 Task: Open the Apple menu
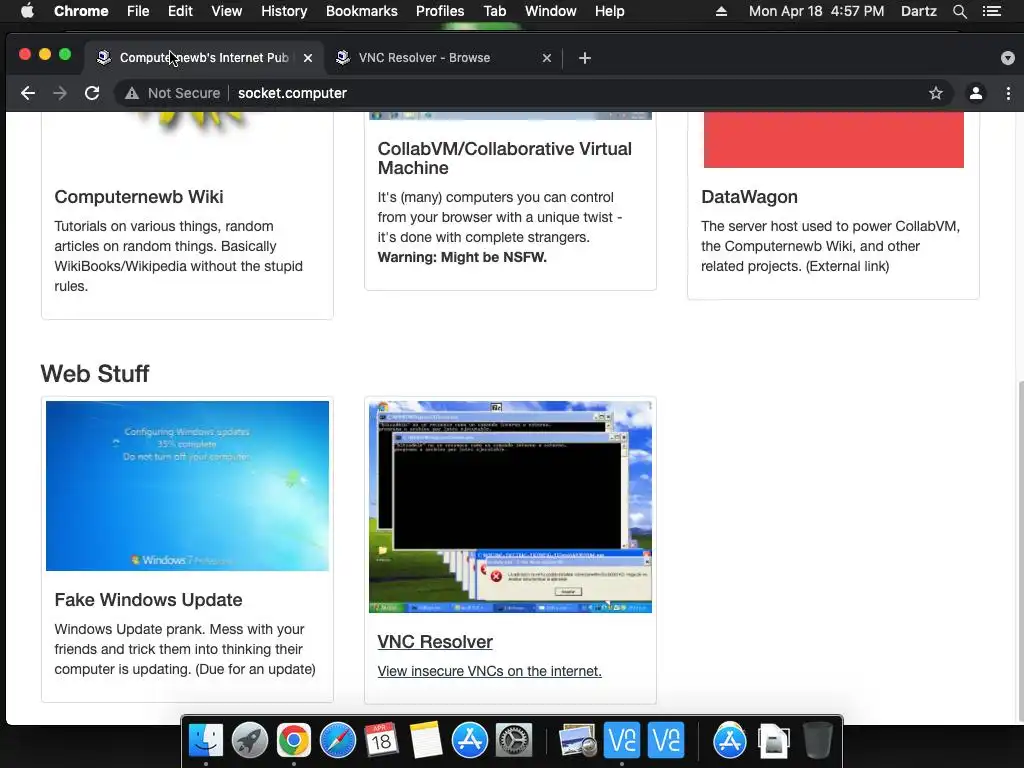point(27,11)
